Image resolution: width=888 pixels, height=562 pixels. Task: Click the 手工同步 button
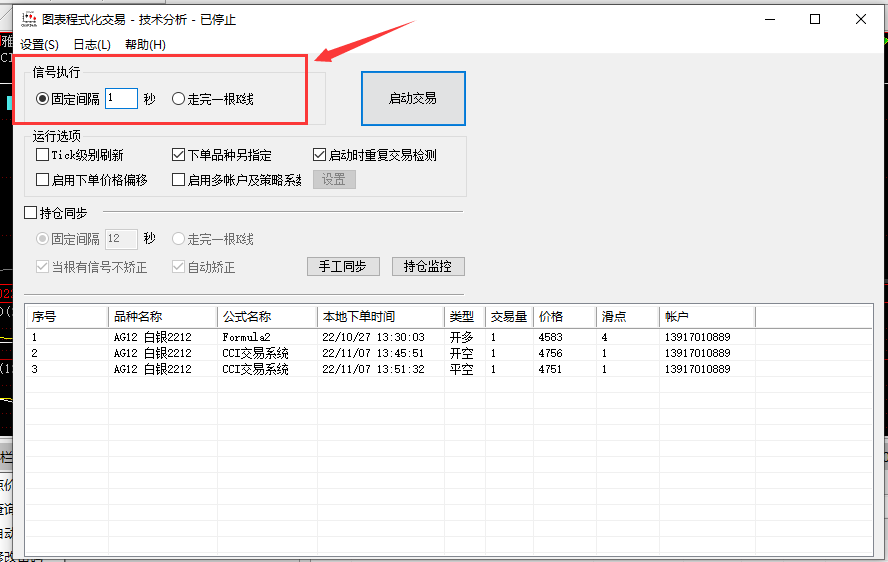[343, 266]
